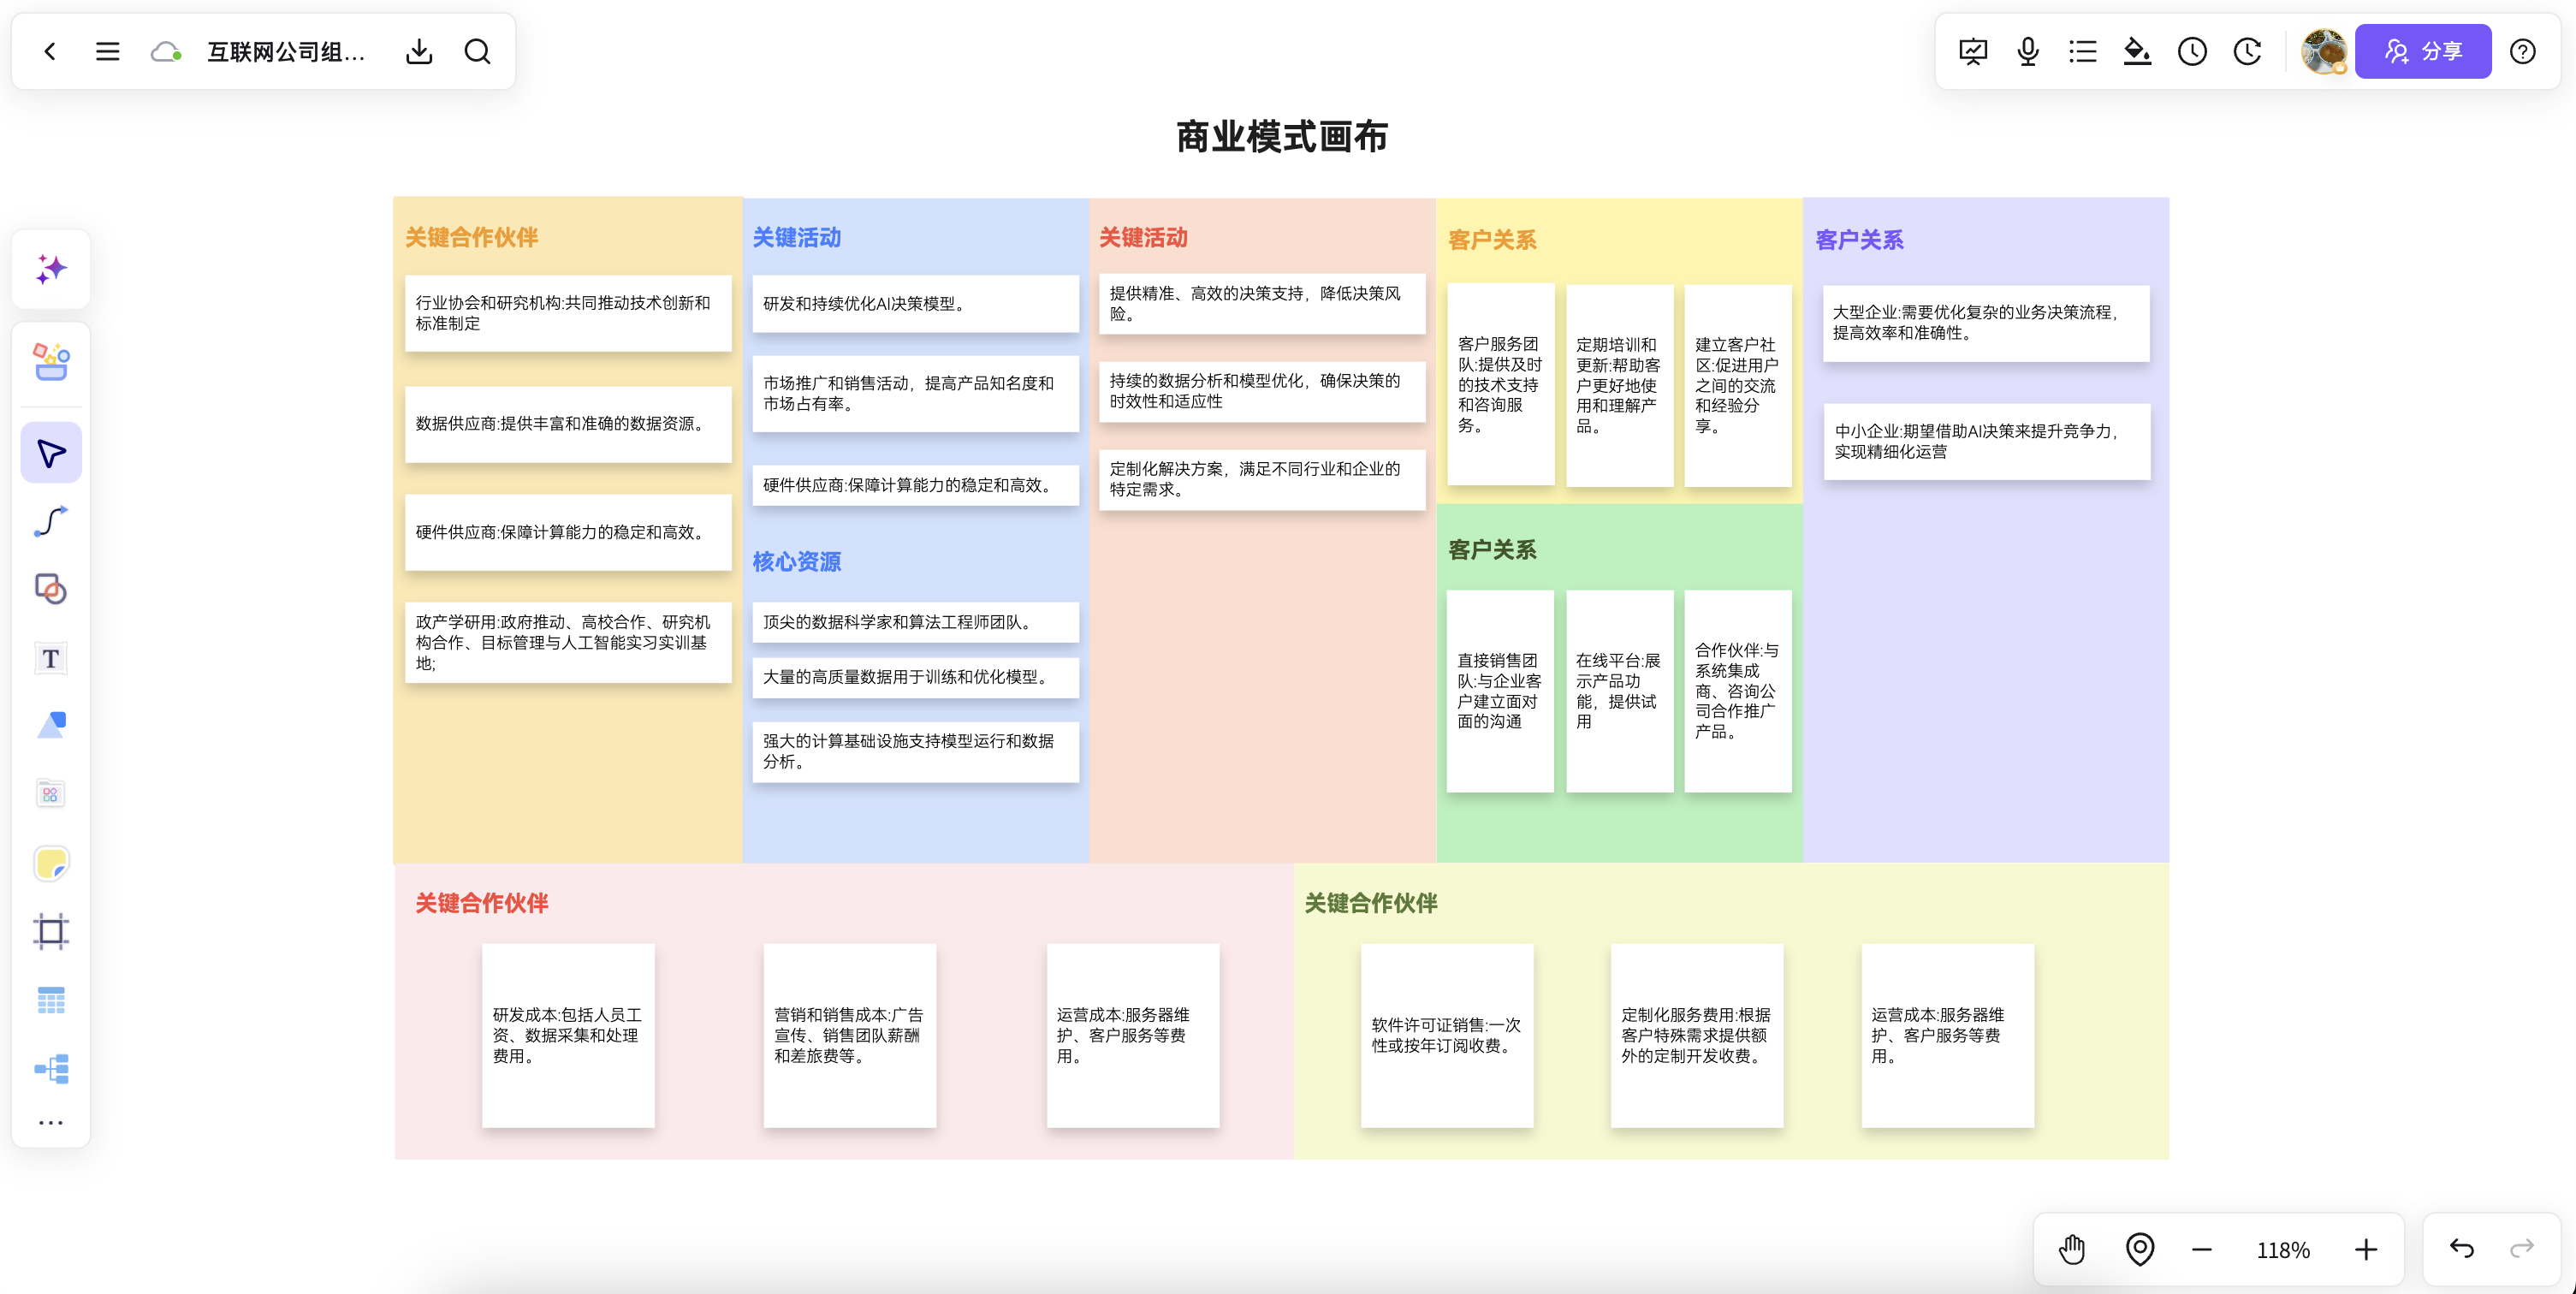Click document title 互联网公司组...
2576x1294 pixels.
pos(286,51)
